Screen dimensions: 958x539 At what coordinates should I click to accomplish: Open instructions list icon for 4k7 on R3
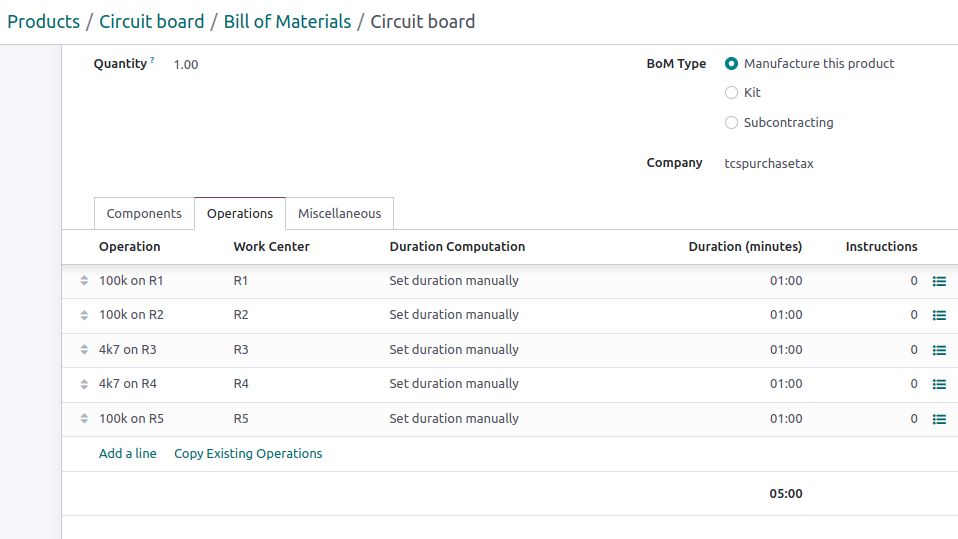point(939,350)
